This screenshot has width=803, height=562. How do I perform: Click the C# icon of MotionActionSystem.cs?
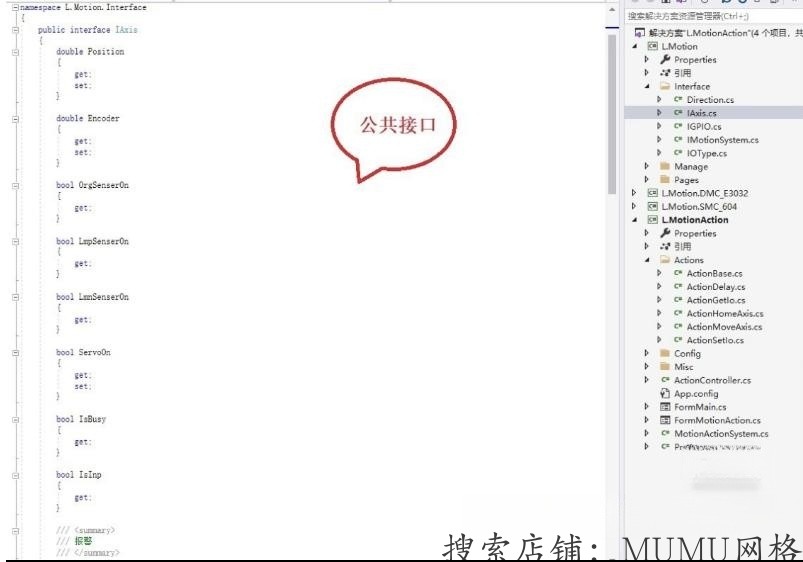pyautogui.click(x=665, y=433)
